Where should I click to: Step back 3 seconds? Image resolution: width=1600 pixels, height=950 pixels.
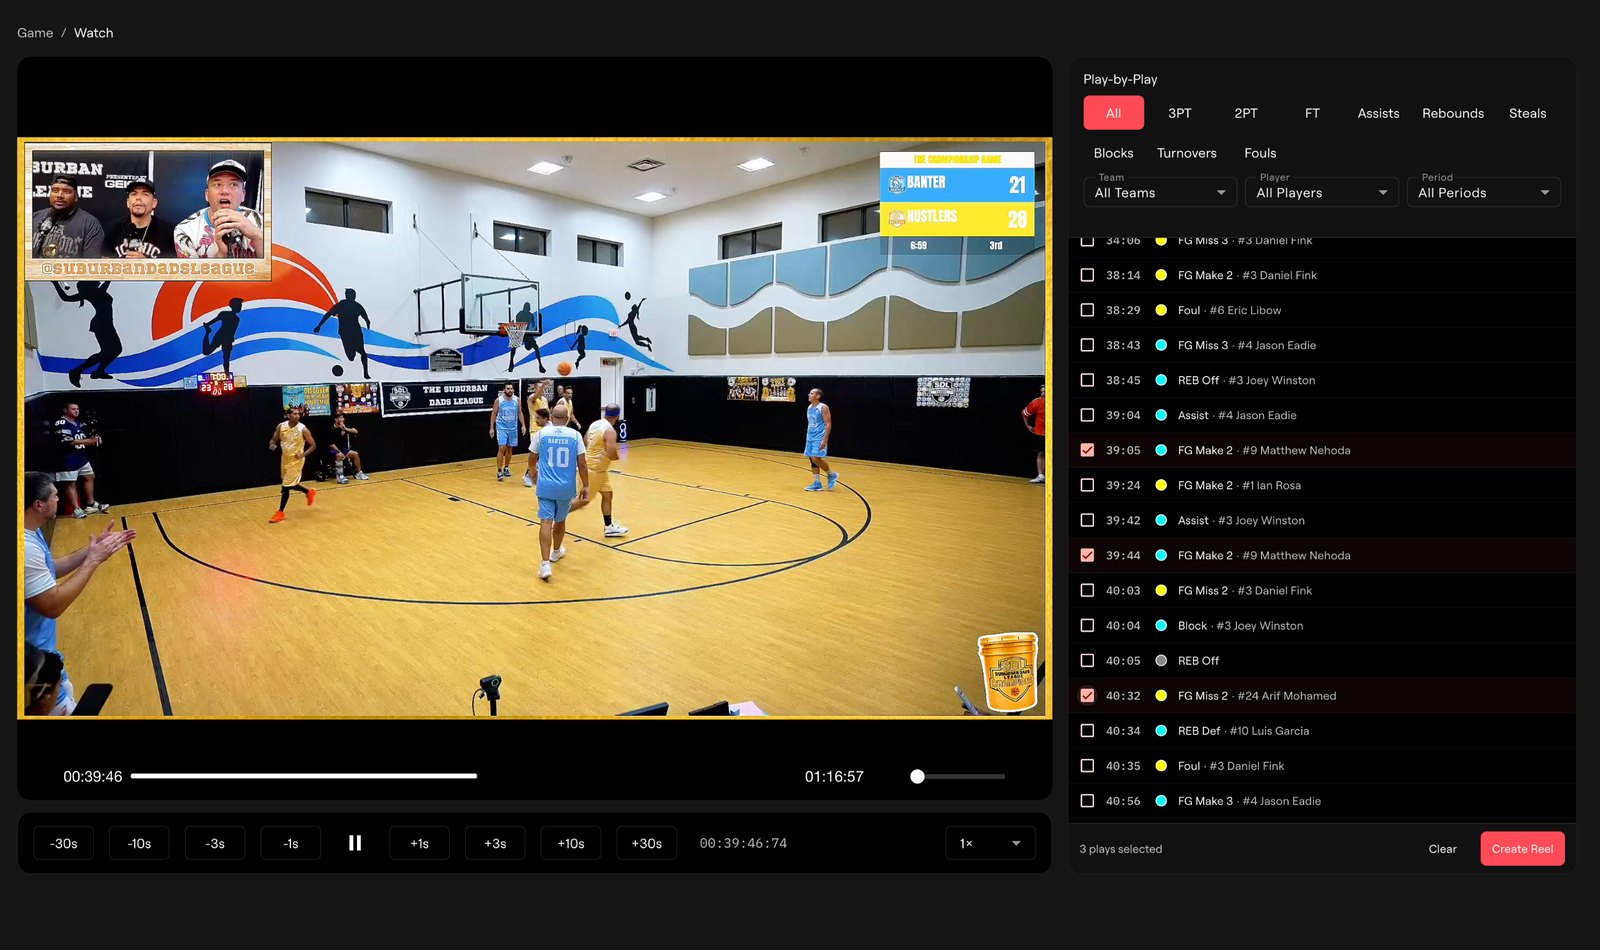[215, 843]
